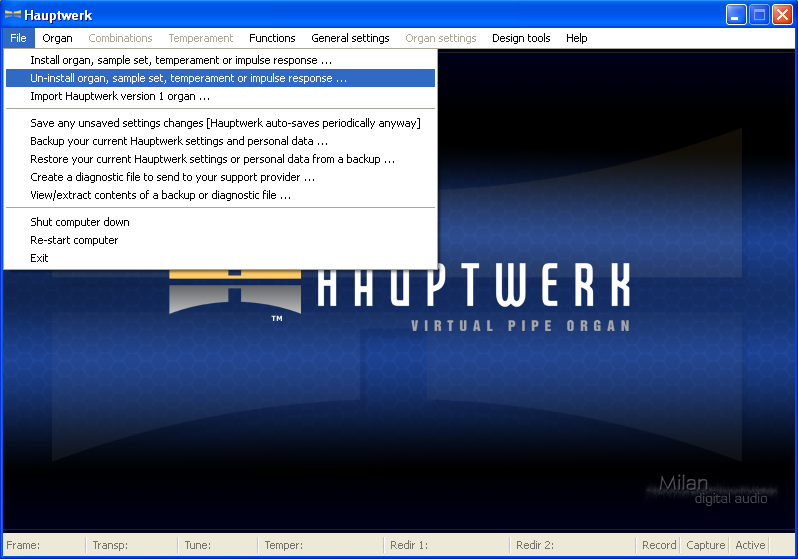Choose Shut computer down
The width and height of the screenshot is (798, 559).
coord(220,222)
